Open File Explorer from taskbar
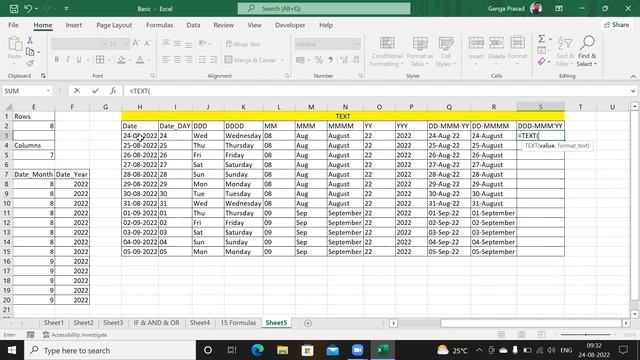Viewport: 640px width, 360px height. pyautogui.click(x=282, y=350)
